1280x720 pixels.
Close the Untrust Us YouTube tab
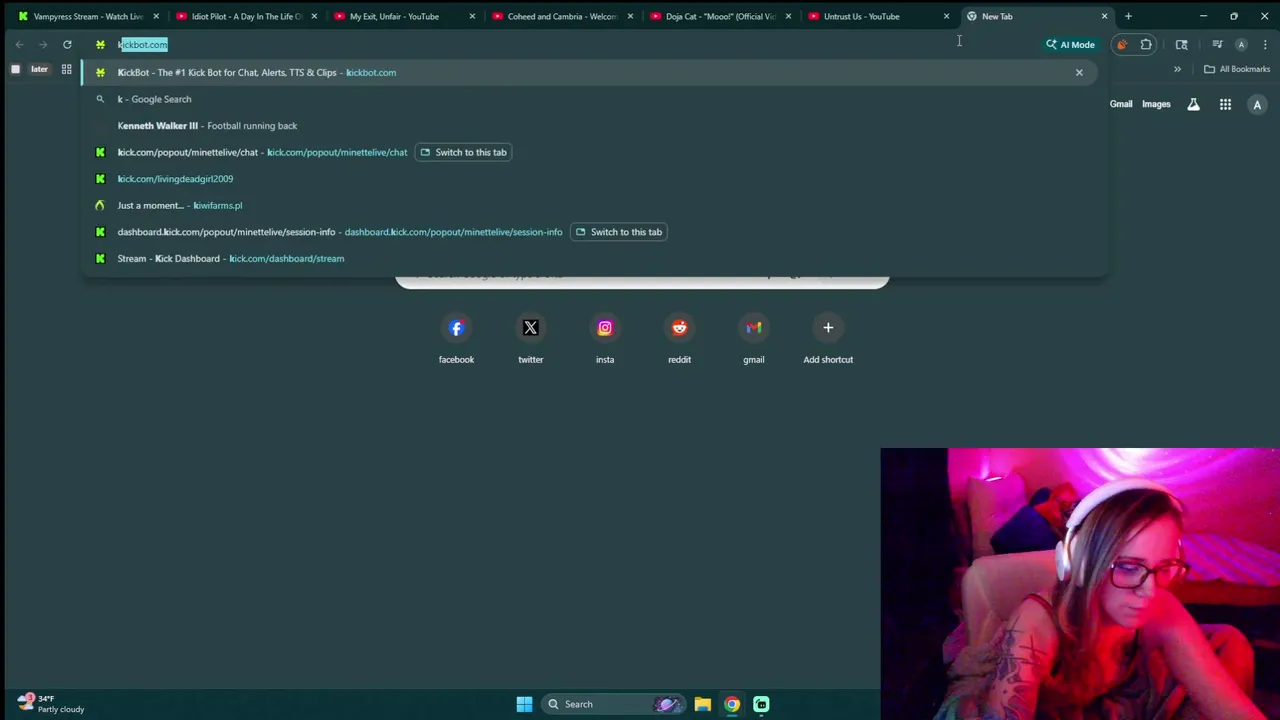(946, 16)
